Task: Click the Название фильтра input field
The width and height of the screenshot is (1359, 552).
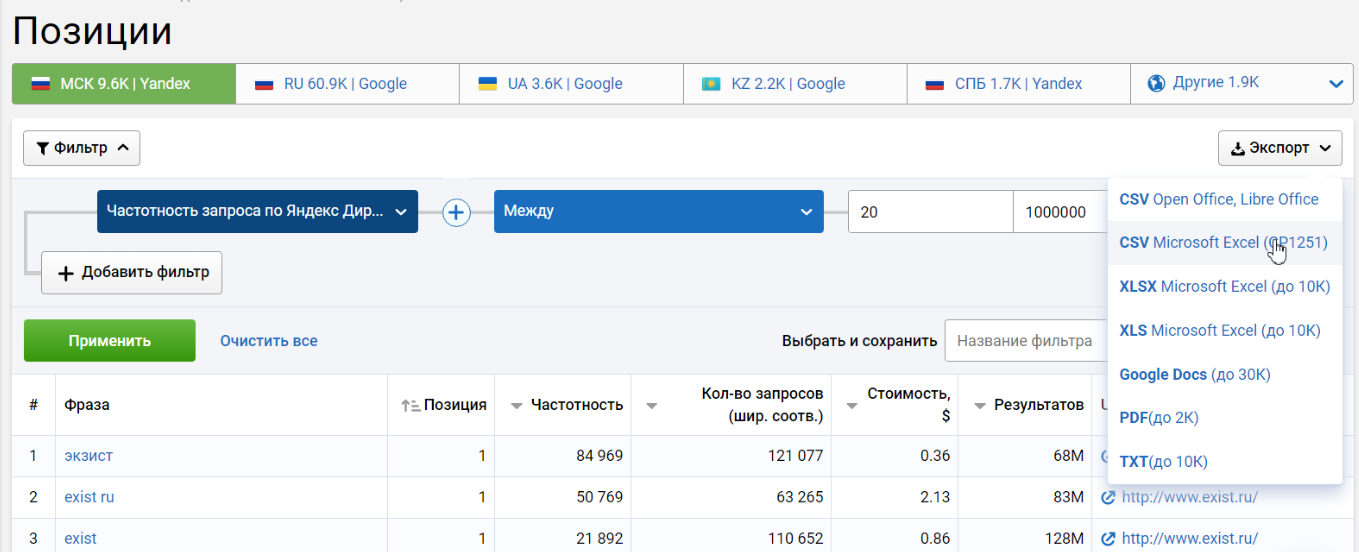Action: (1025, 341)
